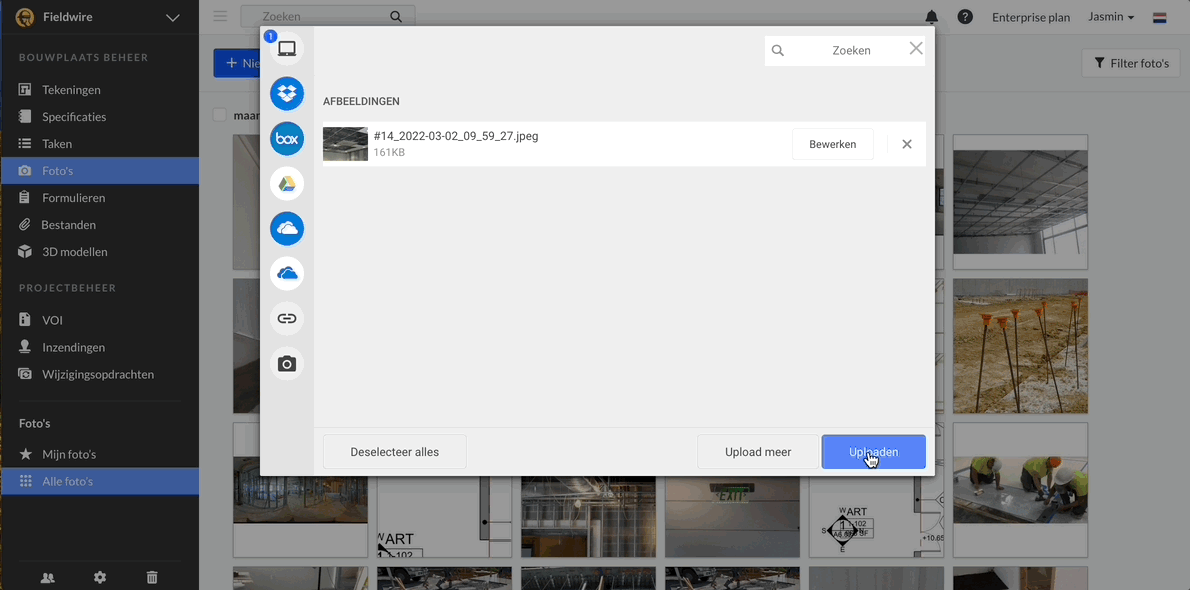Viewport: 1190px width, 590px height.
Task: Click Bewerken to edit the selected image
Action: 832,143
